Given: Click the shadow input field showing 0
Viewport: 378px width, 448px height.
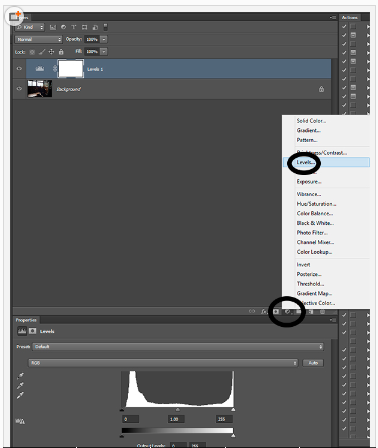Looking at the screenshot, I should (x=130, y=419).
